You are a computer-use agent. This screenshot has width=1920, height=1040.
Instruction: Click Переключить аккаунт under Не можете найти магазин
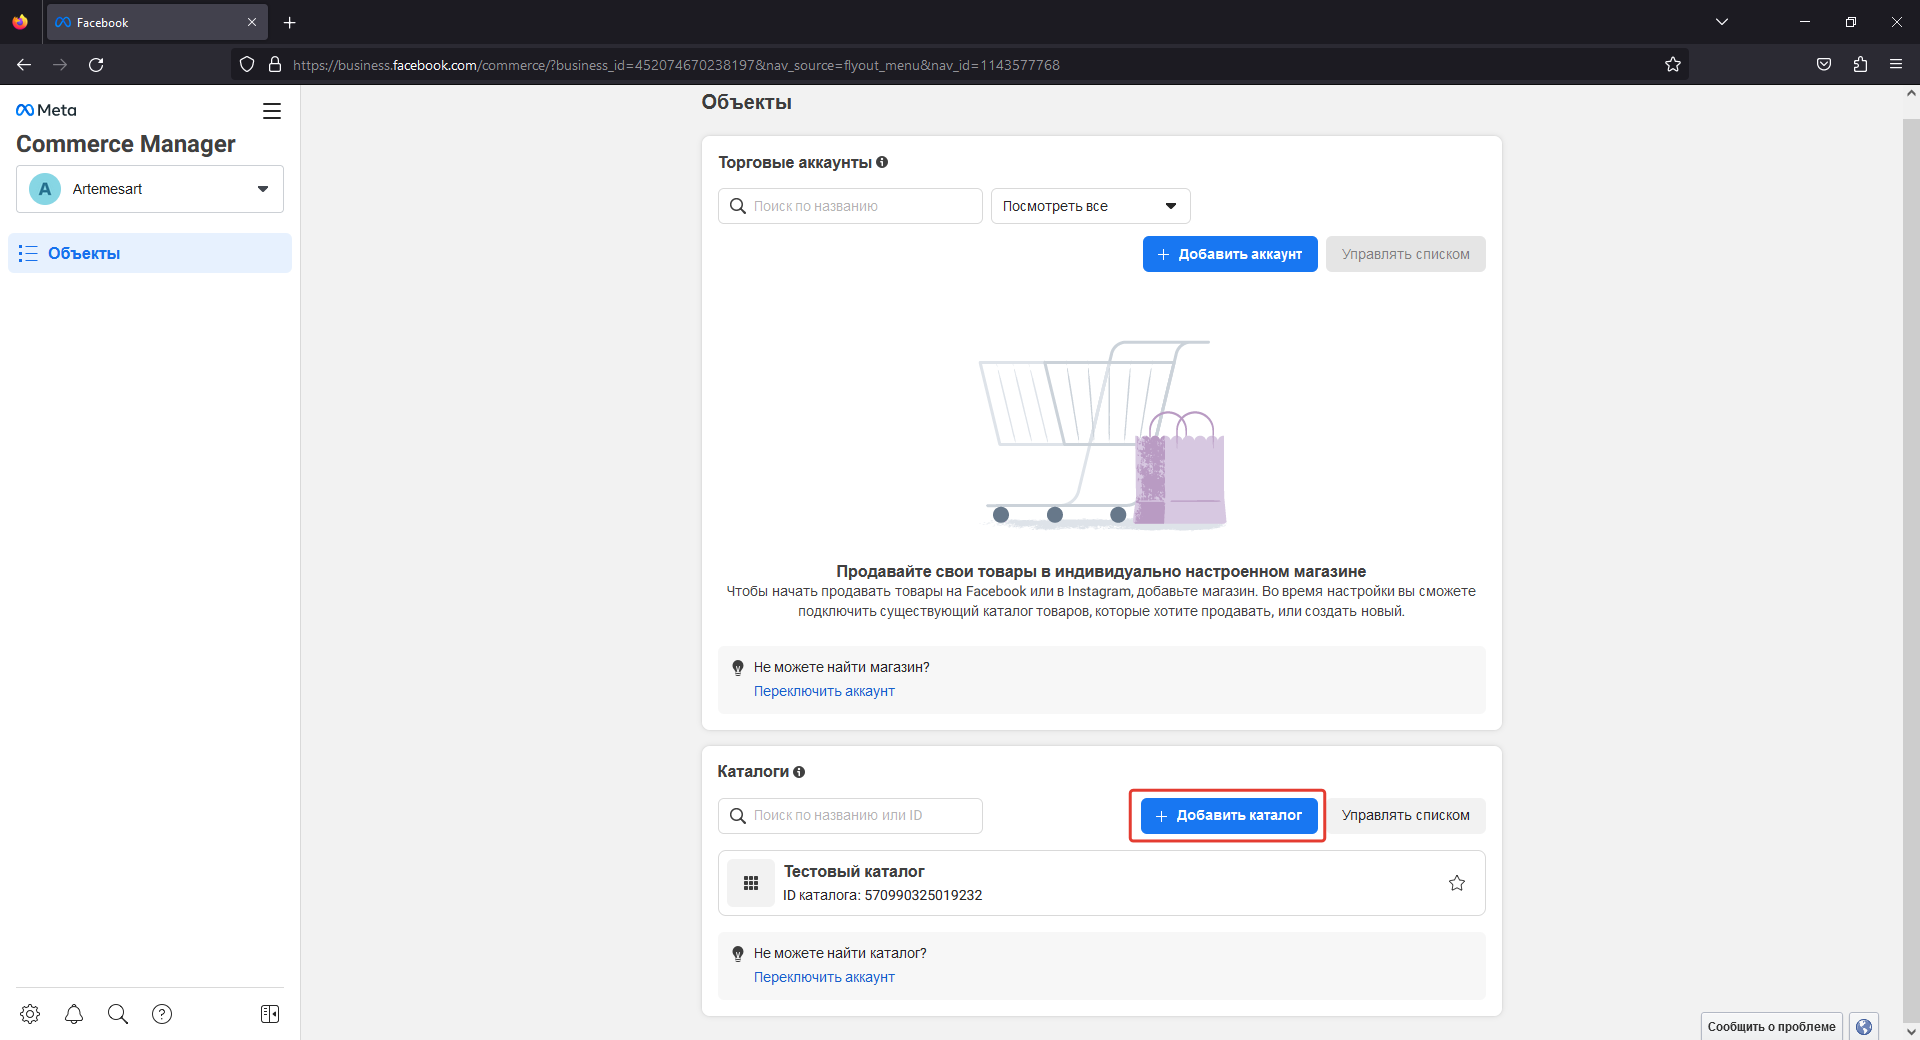pos(824,691)
